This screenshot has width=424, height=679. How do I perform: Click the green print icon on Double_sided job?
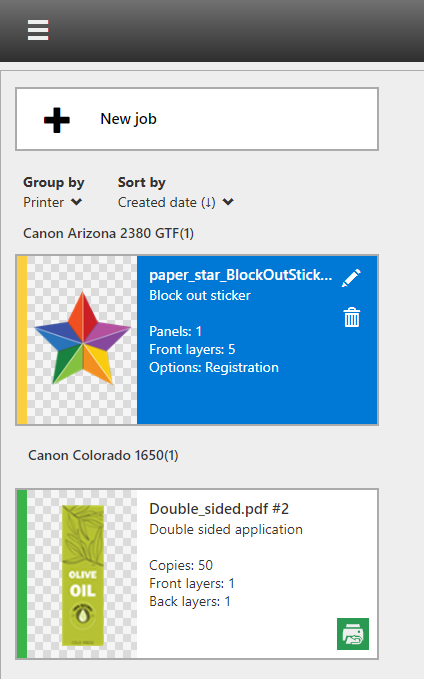click(x=353, y=634)
